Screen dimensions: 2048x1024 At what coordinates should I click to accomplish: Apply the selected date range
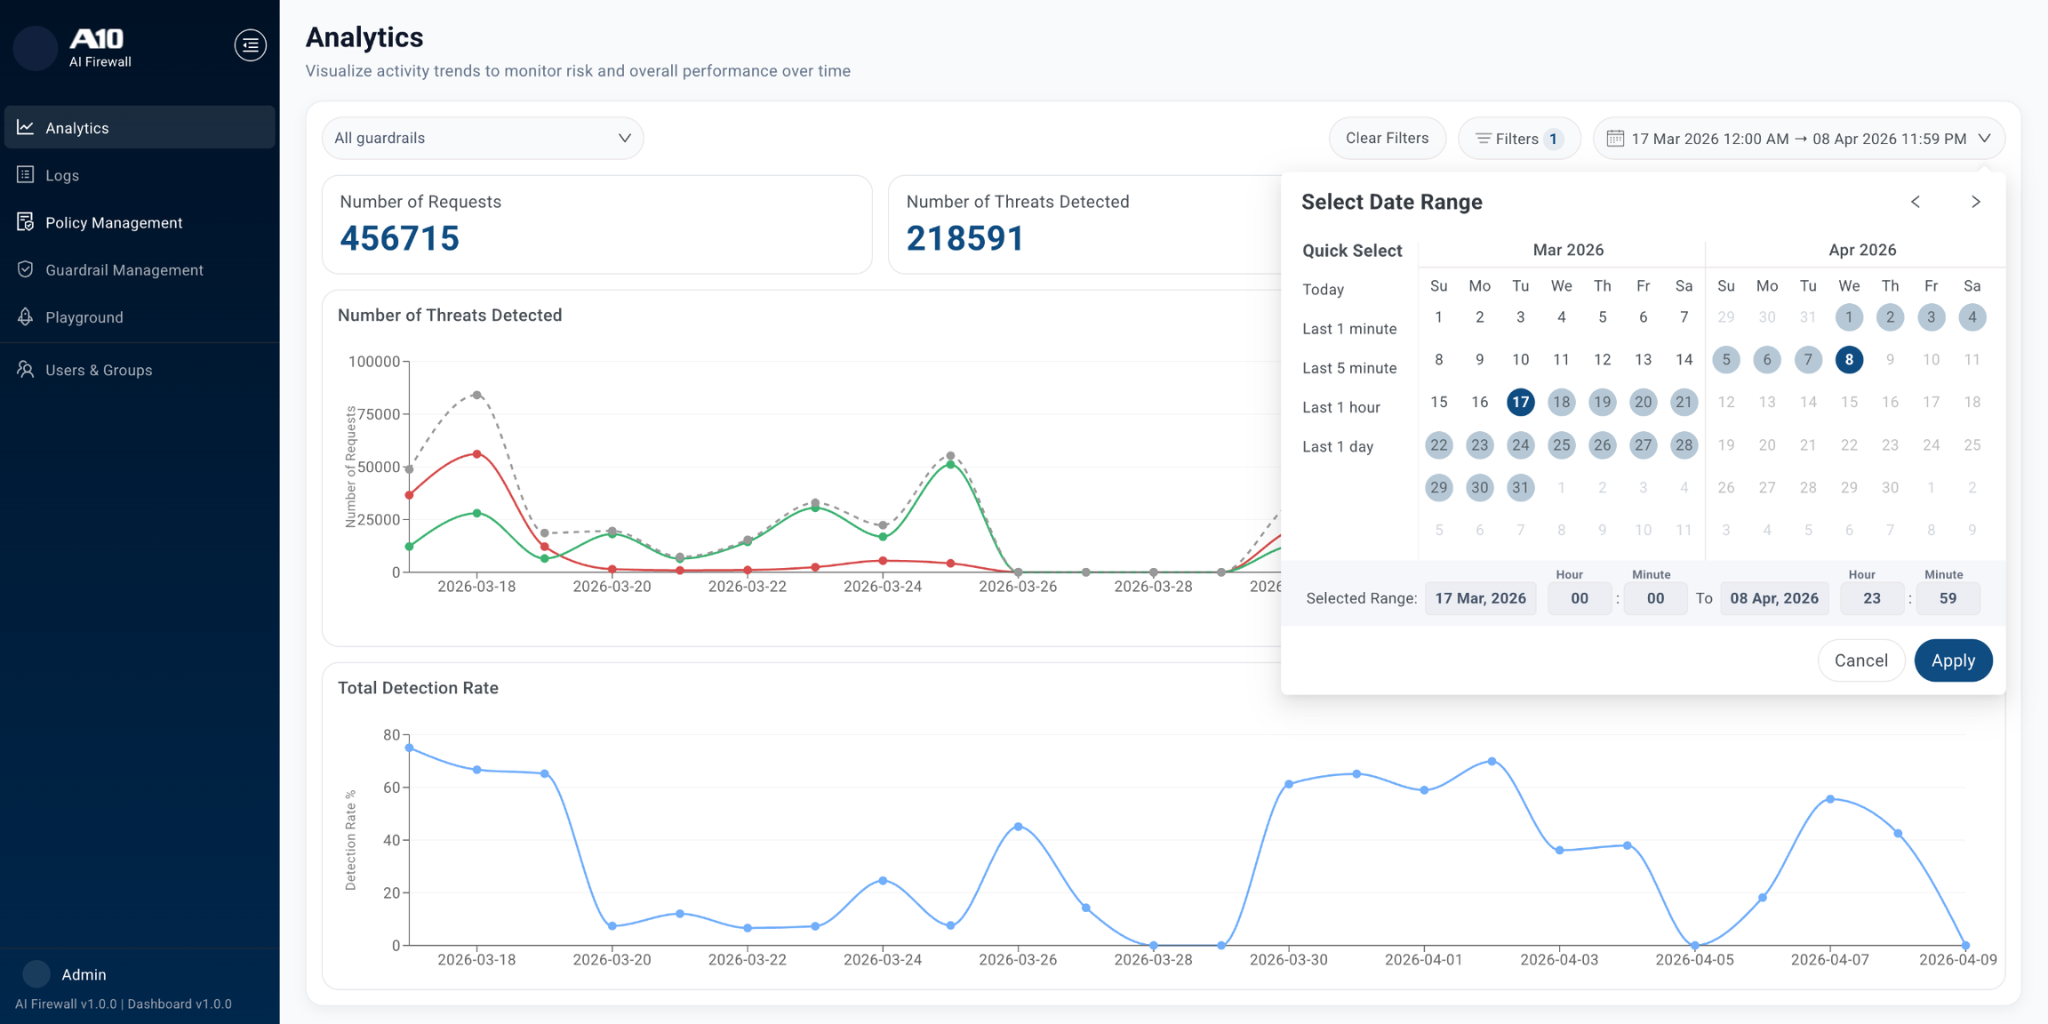tap(1952, 661)
